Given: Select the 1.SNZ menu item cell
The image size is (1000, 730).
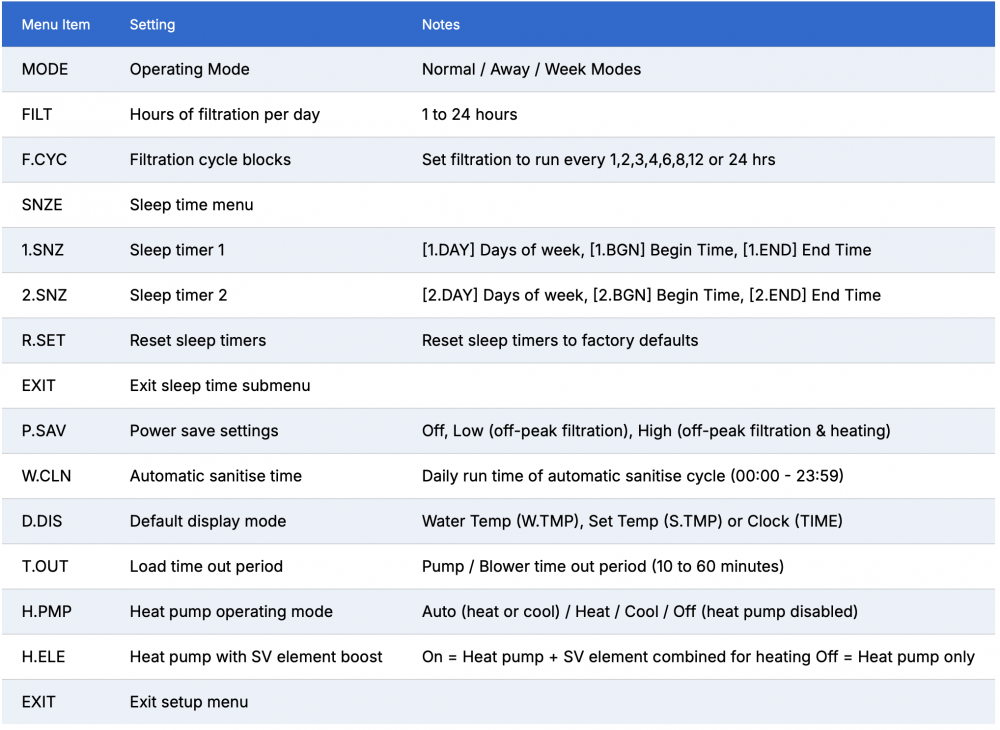Looking at the screenshot, I should click(43, 251).
